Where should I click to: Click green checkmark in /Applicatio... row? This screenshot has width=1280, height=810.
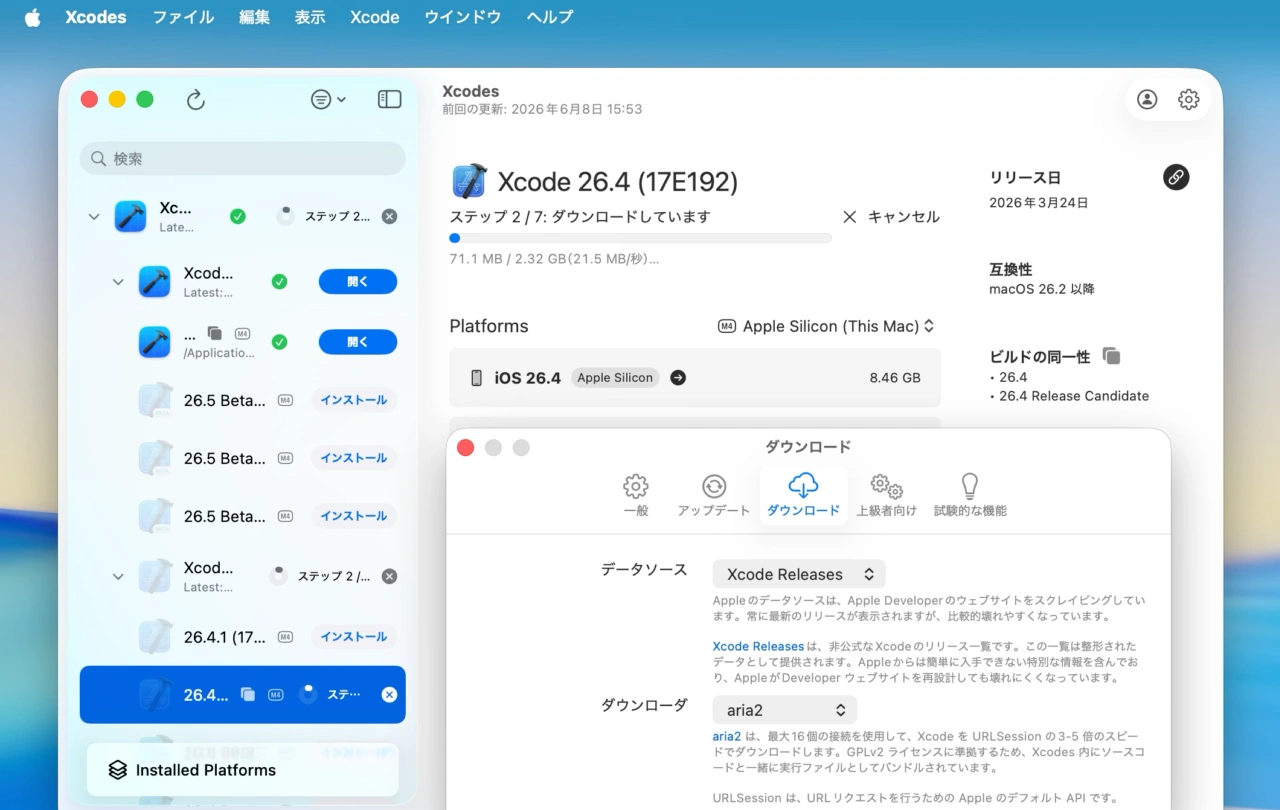pyautogui.click(x=279, y=342)
